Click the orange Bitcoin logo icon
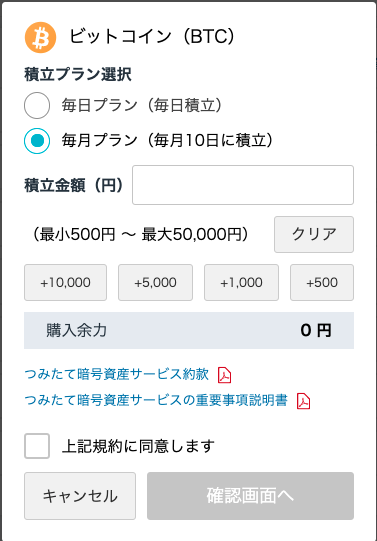The height and width of the screenshot is (541, 377). pyautogui.click(x=40, y=37)
